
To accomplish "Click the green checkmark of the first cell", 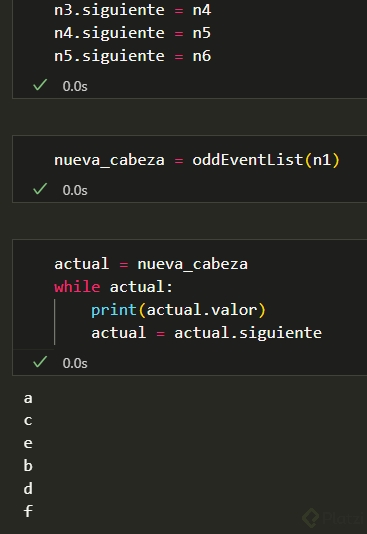I will coord(40,85).
